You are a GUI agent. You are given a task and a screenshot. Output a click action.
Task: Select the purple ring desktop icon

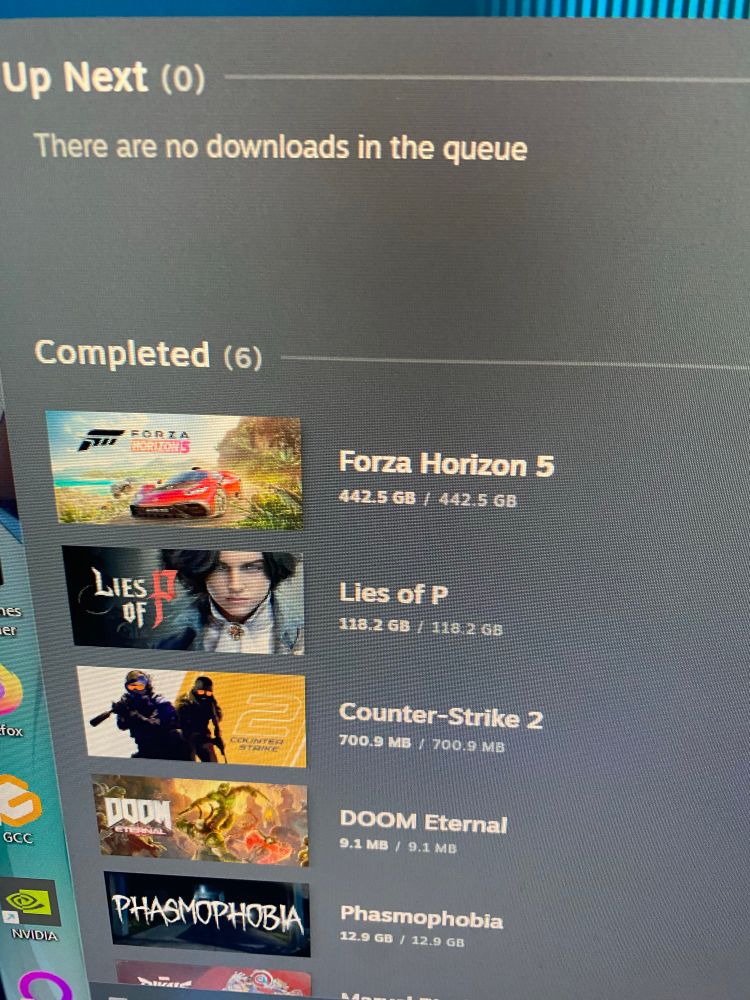tap(45, 986)
